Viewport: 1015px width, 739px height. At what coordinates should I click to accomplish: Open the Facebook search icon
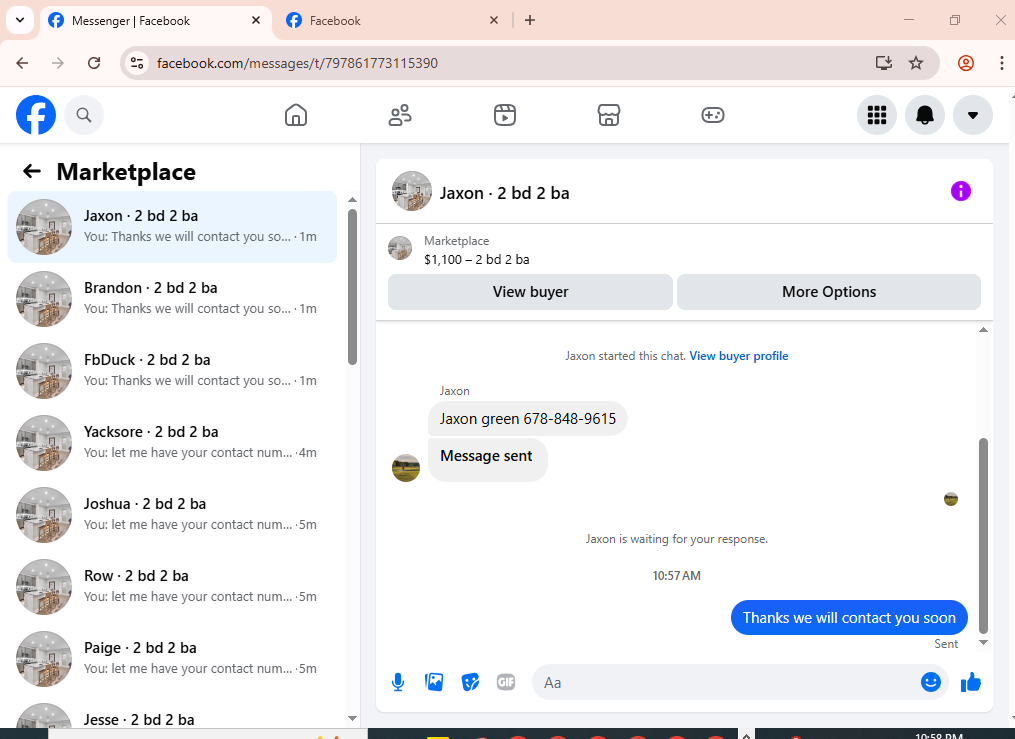pyautogui.click(x=84, y=115)
